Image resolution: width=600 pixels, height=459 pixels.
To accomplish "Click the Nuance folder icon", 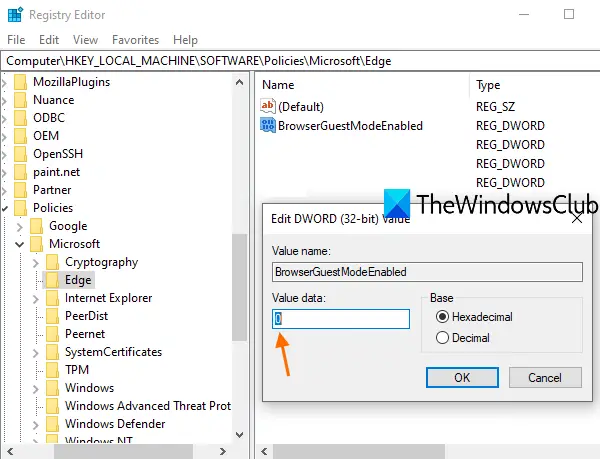I will pos(21,100).
